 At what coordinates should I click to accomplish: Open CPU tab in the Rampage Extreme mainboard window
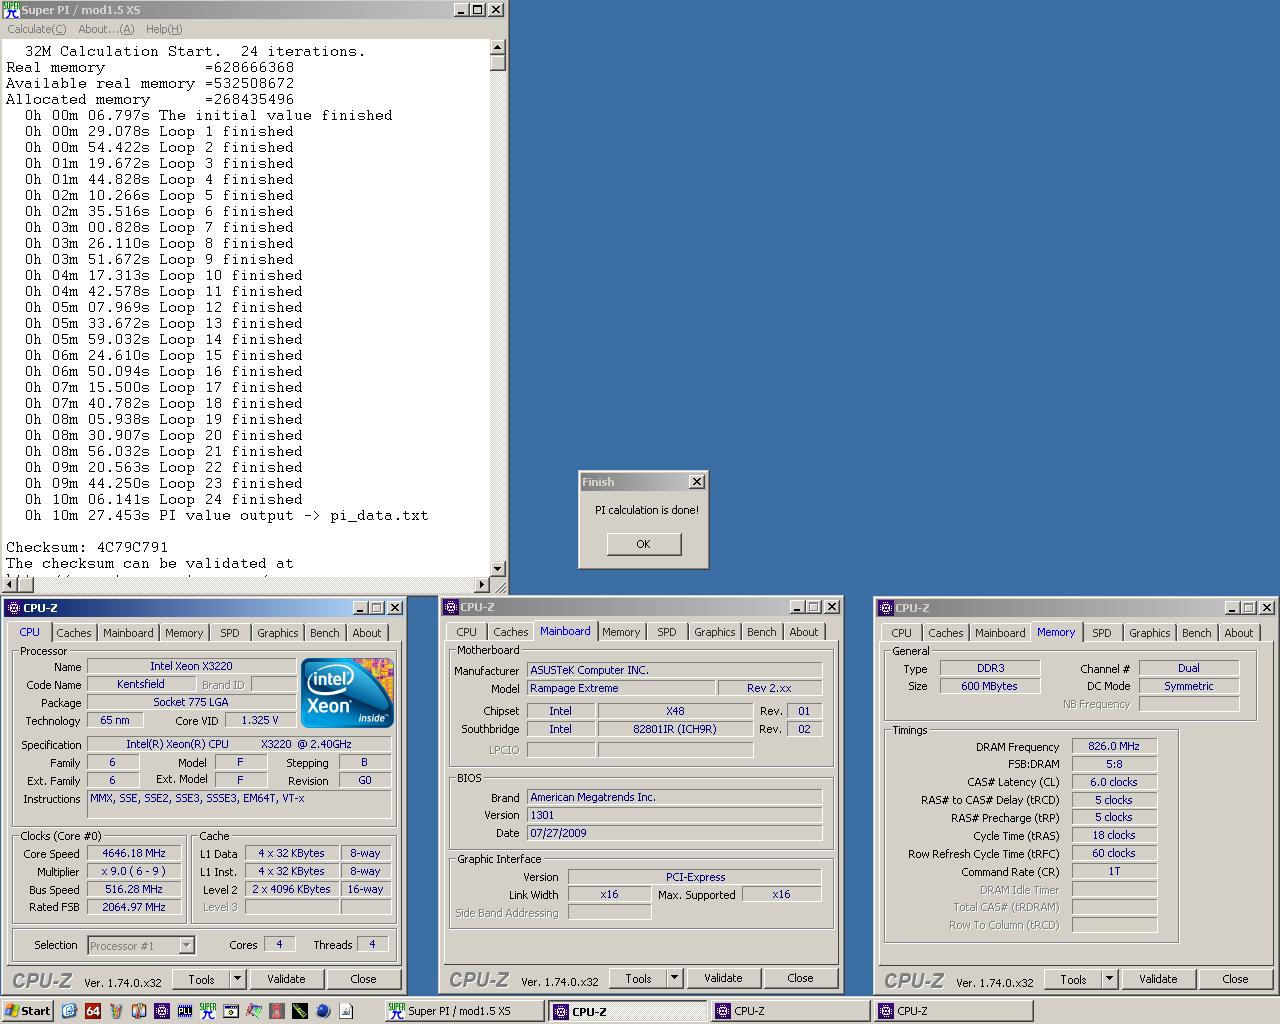(466, 632)
